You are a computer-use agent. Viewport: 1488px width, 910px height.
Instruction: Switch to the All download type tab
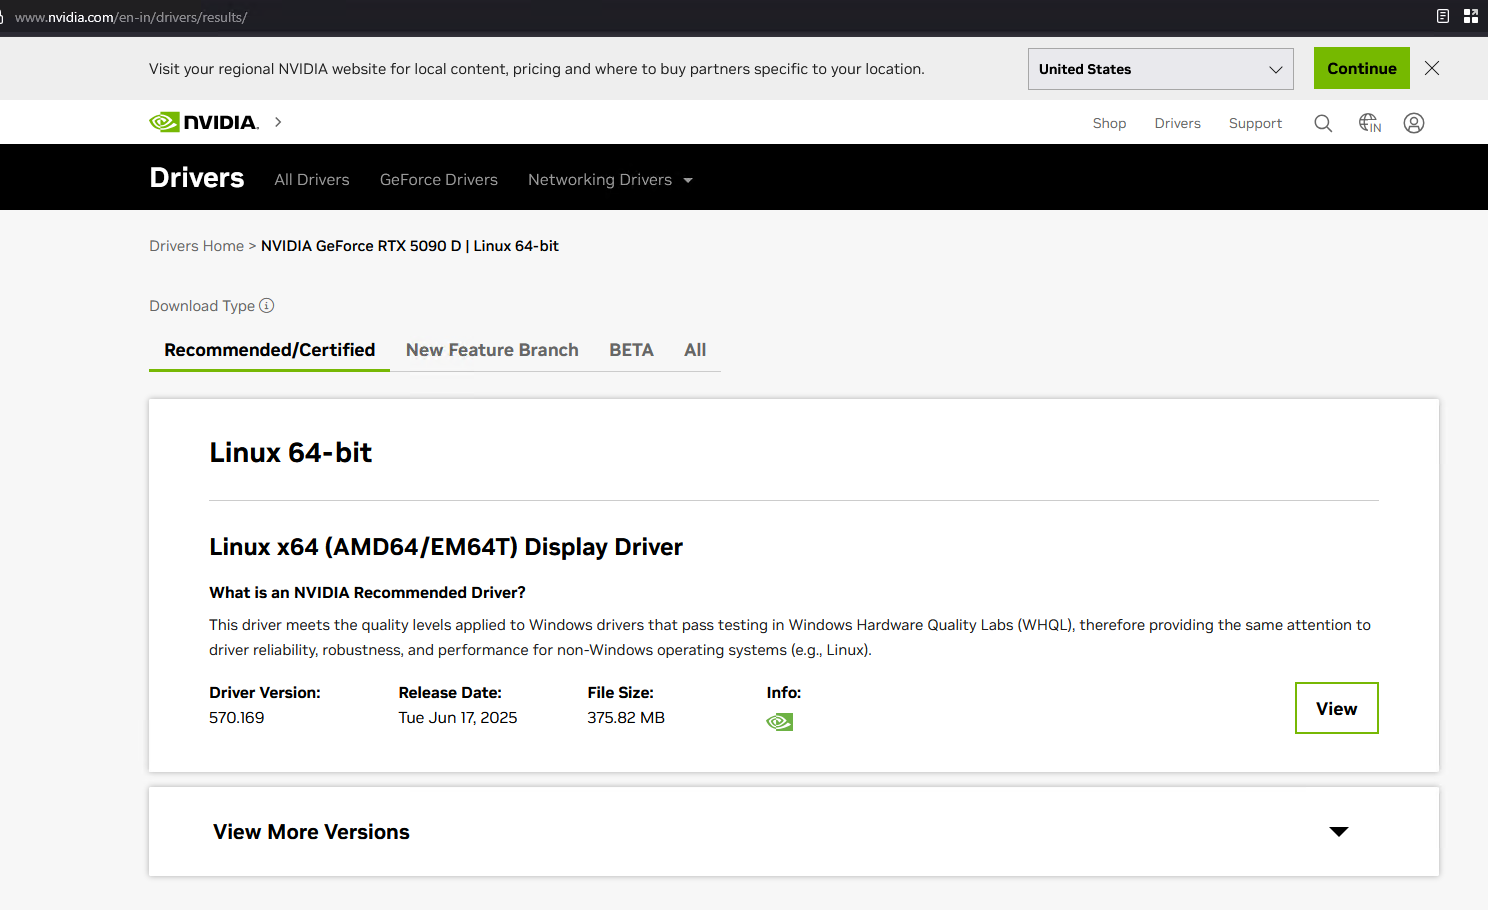[x=695, y=350]
